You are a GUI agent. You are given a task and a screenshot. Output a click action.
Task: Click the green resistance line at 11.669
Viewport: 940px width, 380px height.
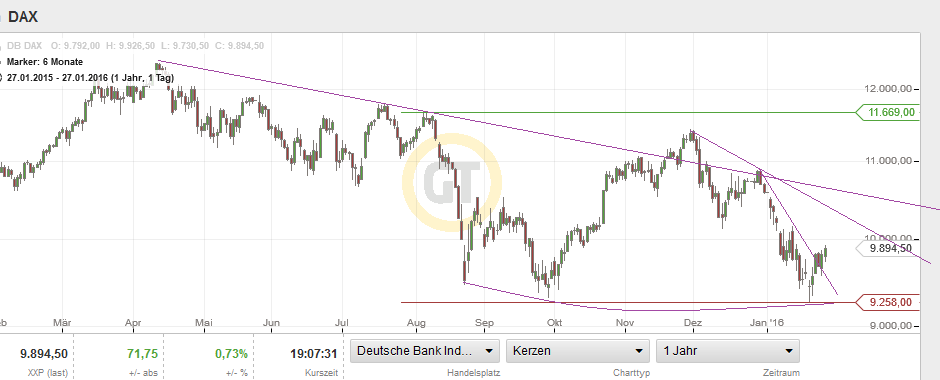click(x=628, y=112)
